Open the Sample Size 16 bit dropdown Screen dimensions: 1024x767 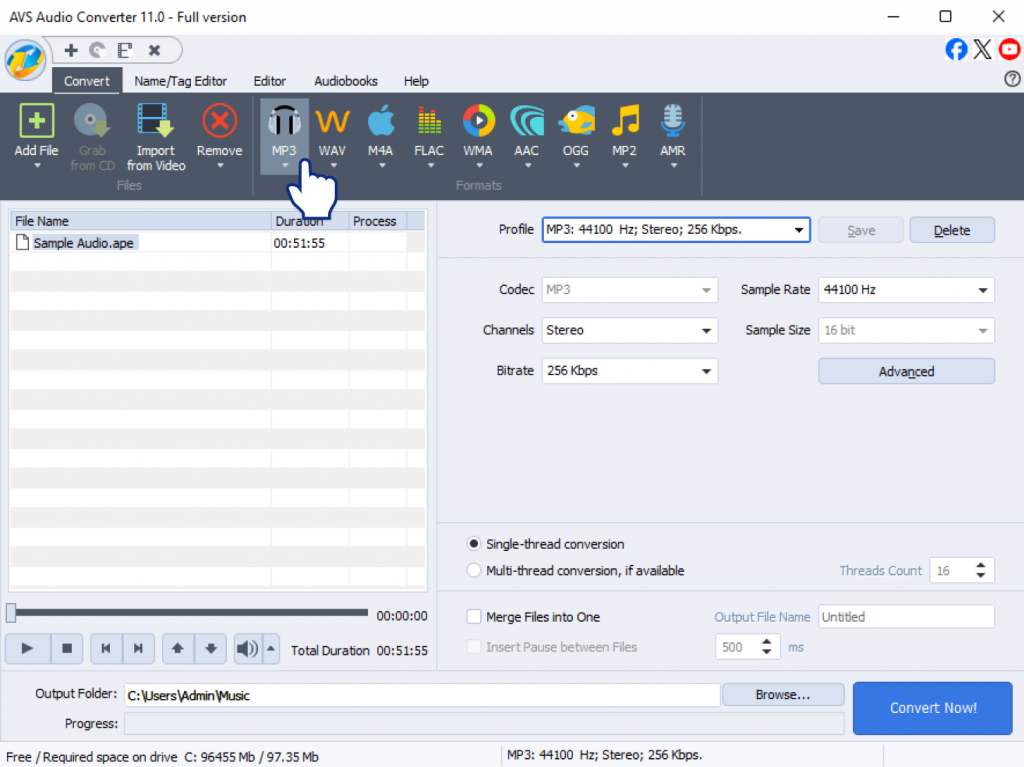coord(982,331)
